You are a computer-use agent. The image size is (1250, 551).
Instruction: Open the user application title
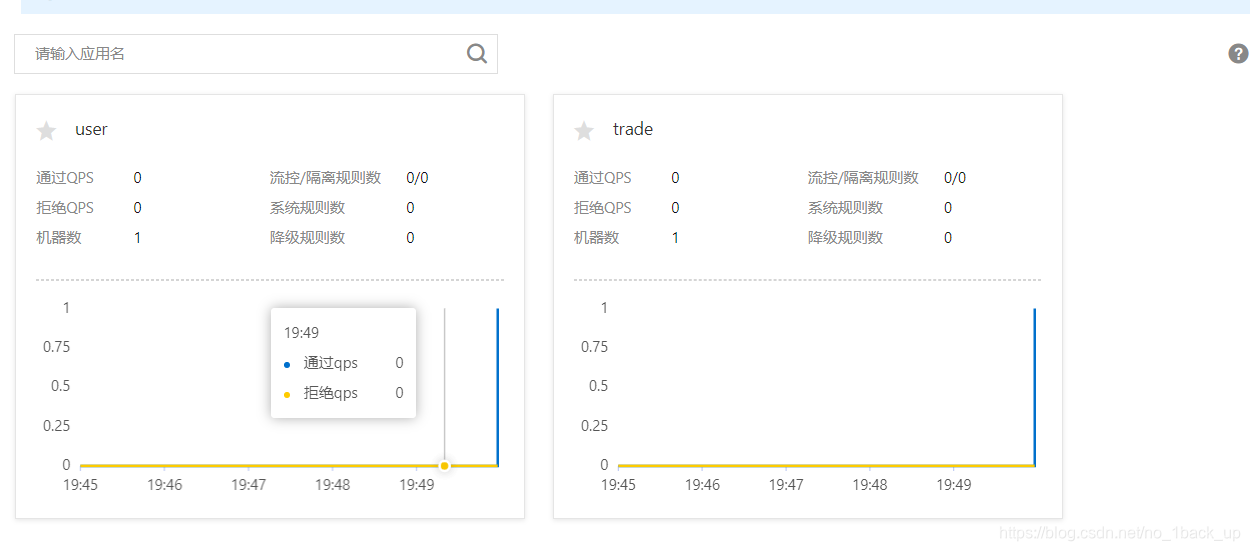[x=91, y=129]
